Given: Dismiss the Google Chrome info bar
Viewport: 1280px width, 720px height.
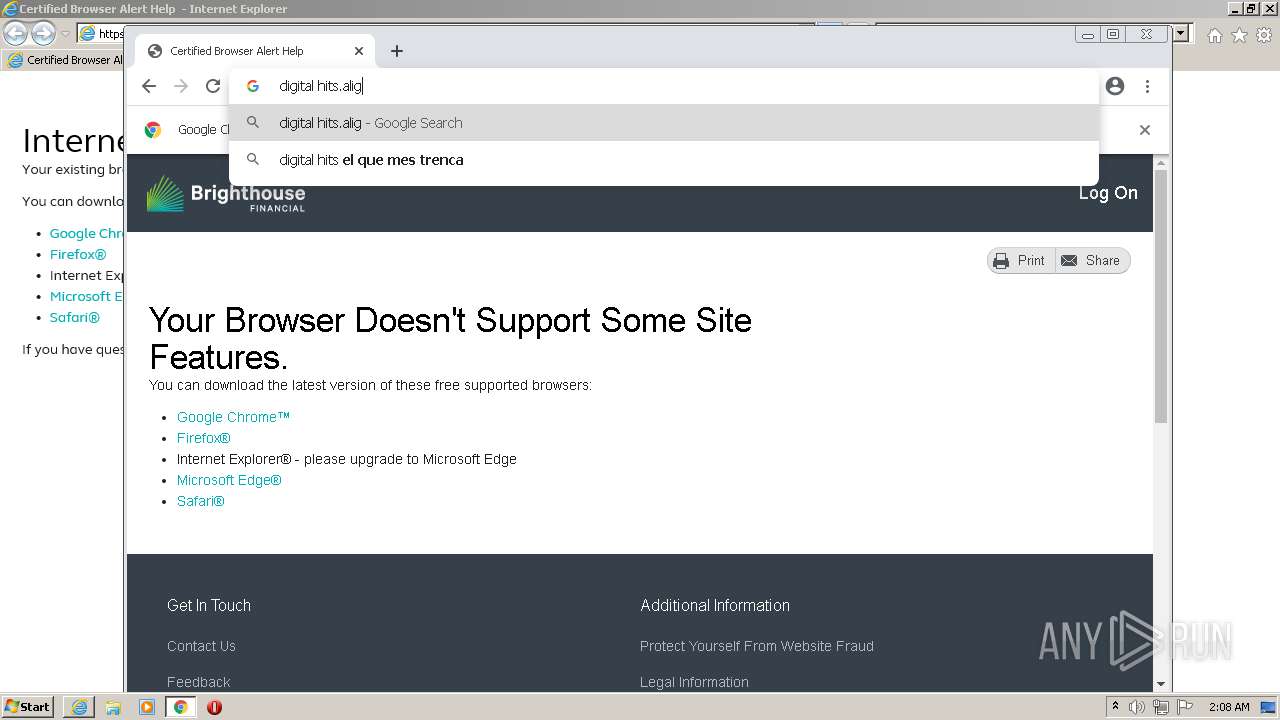Looking at the screenshot, I should point(1145,130).
